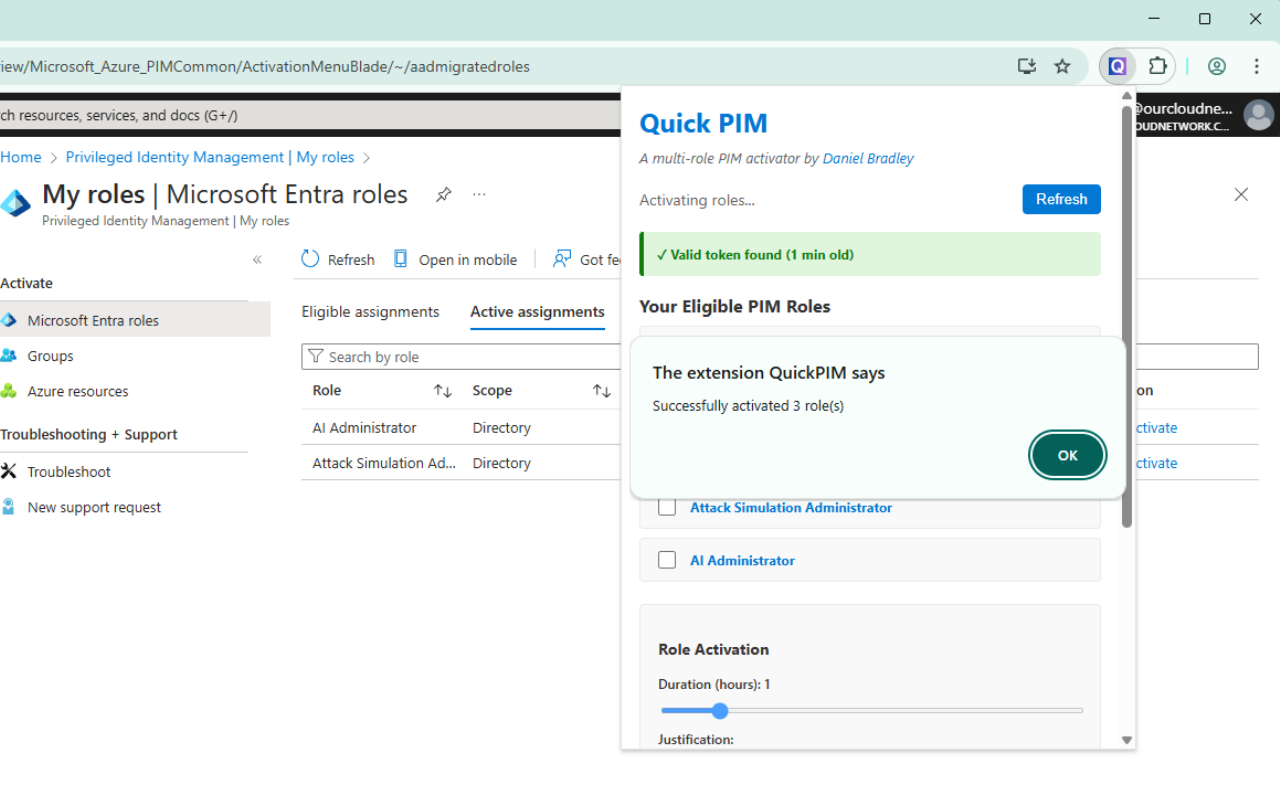Adjust the Duration hours slider handle
The width and height of the screenshot is (1280, 800).
(719, 711)
